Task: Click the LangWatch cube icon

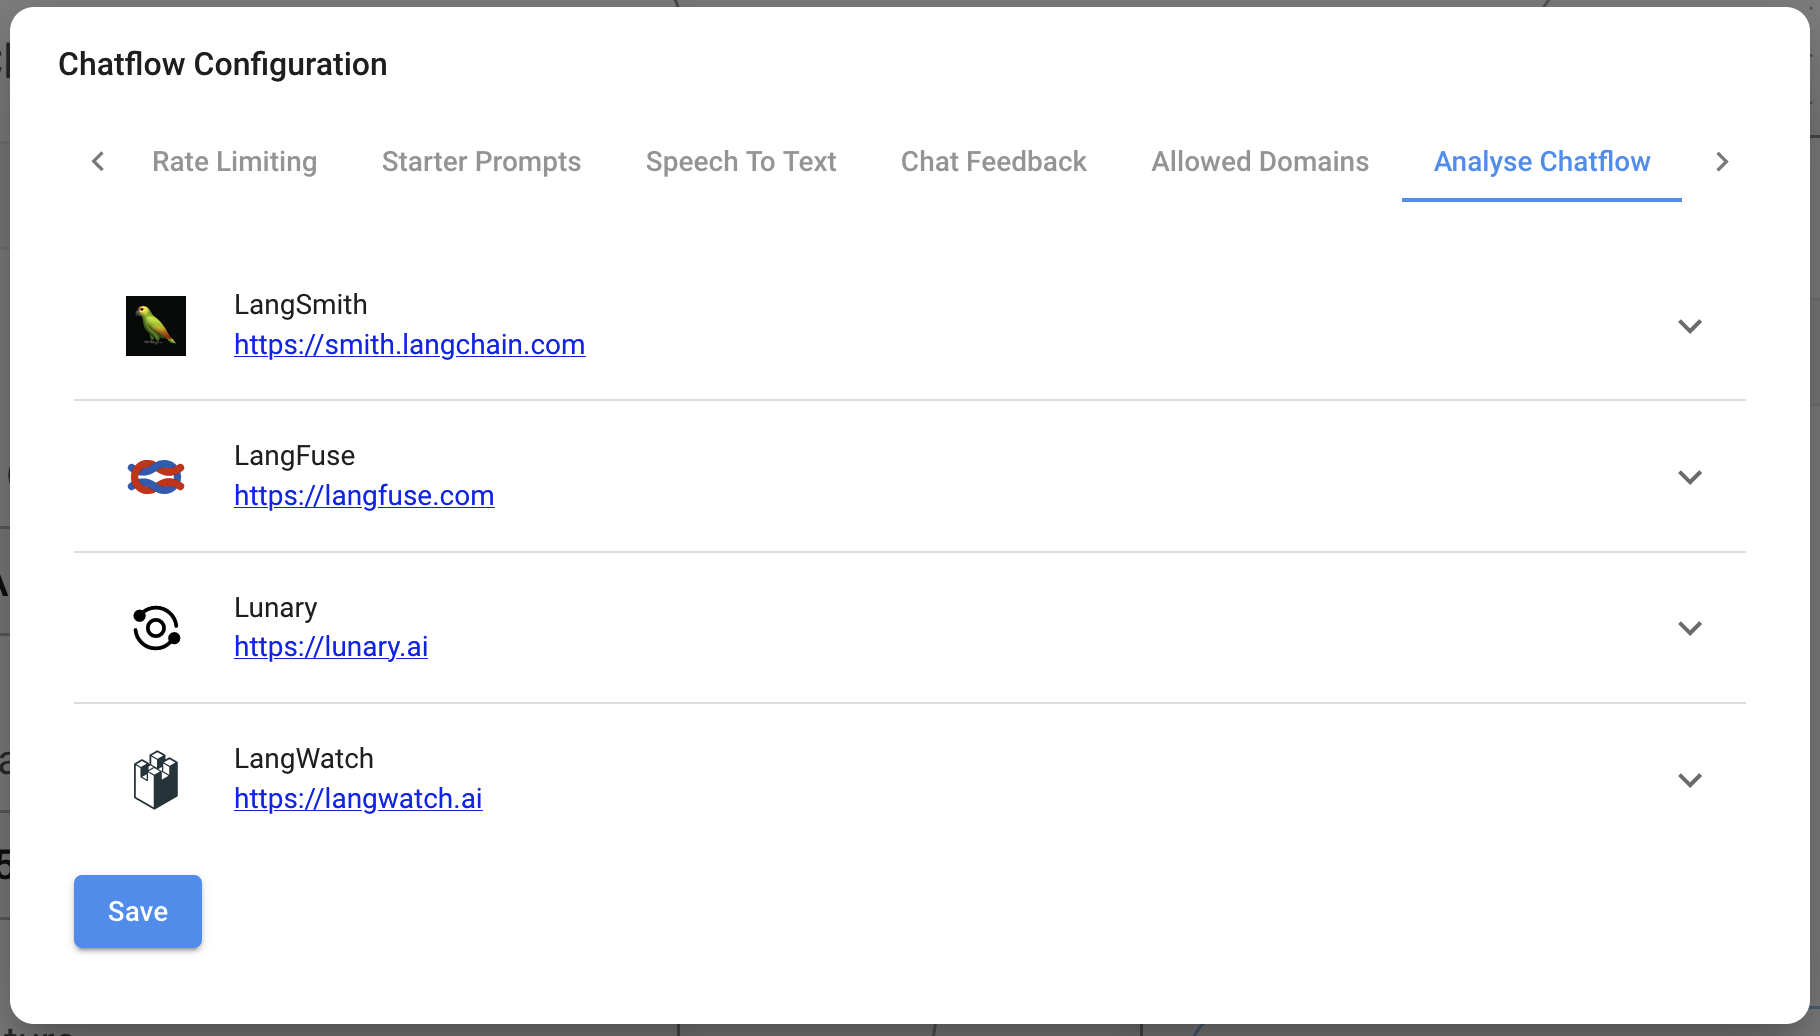Action: [x=156, y=779]
